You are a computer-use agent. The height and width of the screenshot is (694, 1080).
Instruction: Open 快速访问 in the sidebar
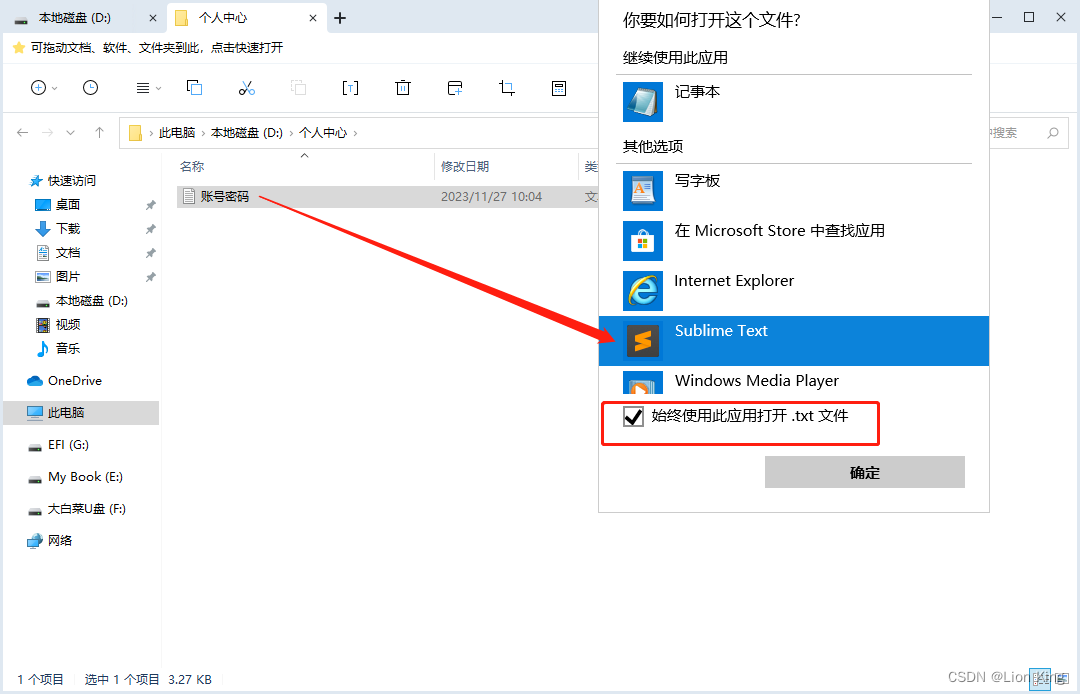tap(72, 180)
